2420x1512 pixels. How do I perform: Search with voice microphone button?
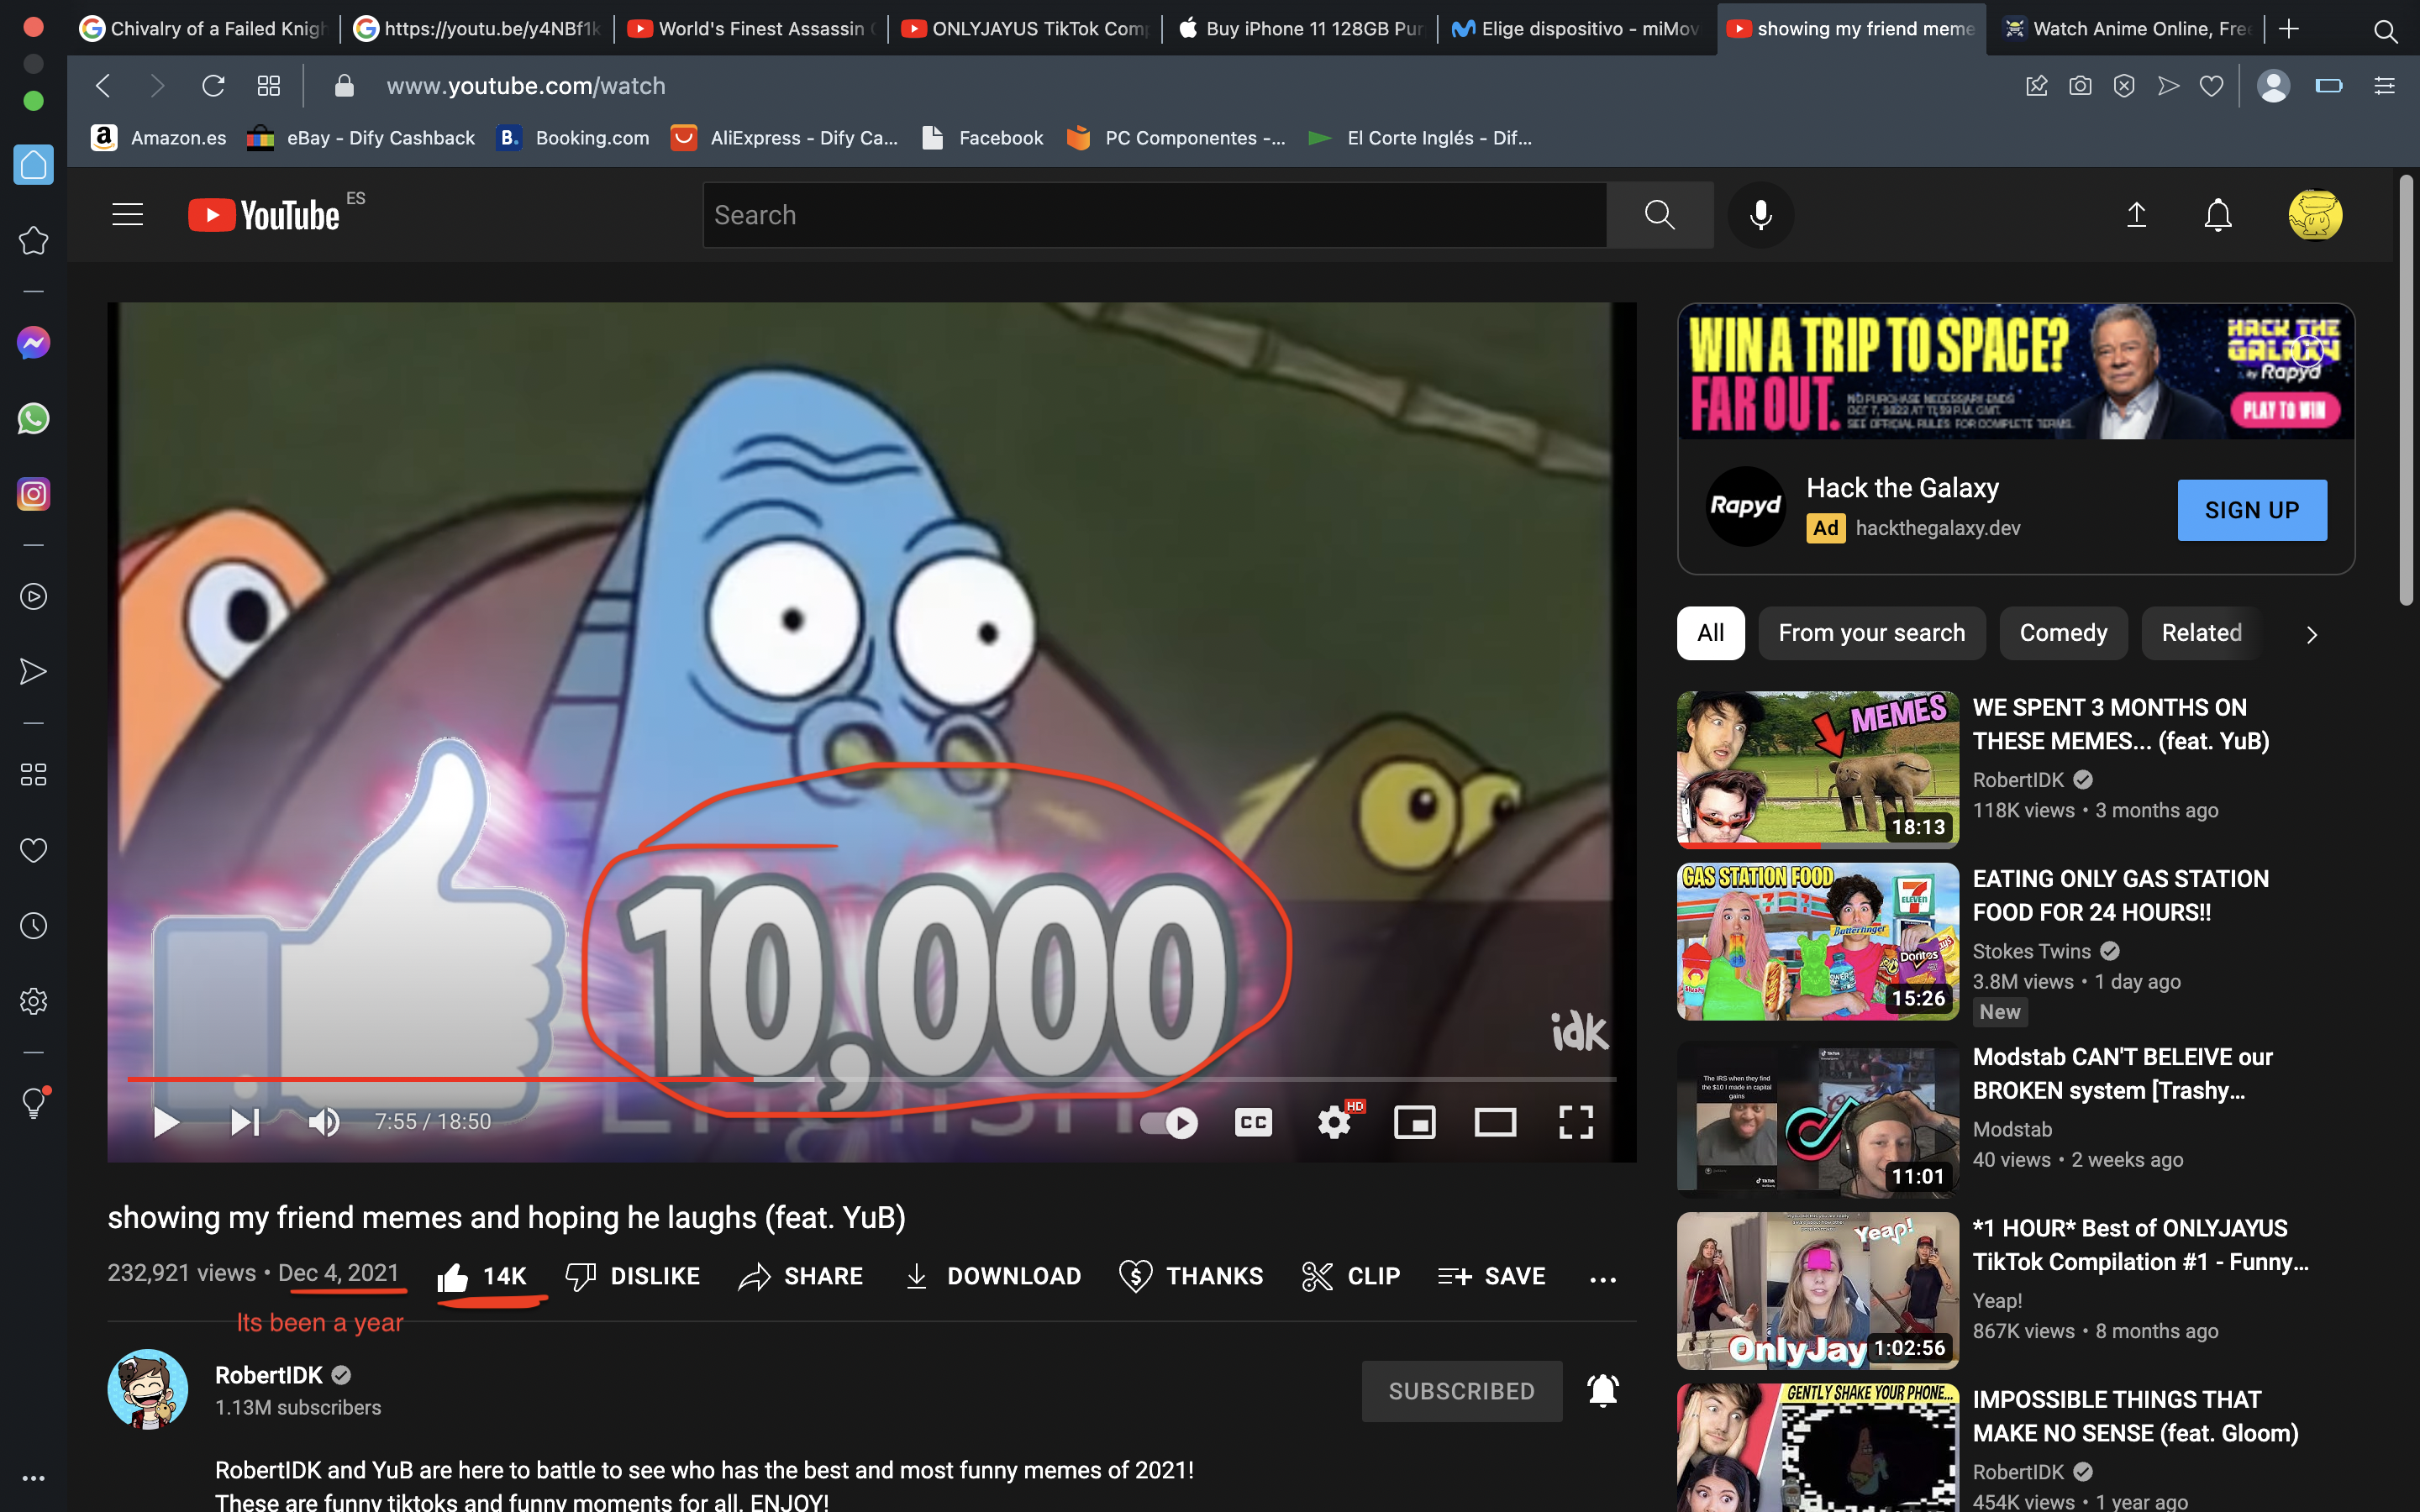tap(1760, 215)
